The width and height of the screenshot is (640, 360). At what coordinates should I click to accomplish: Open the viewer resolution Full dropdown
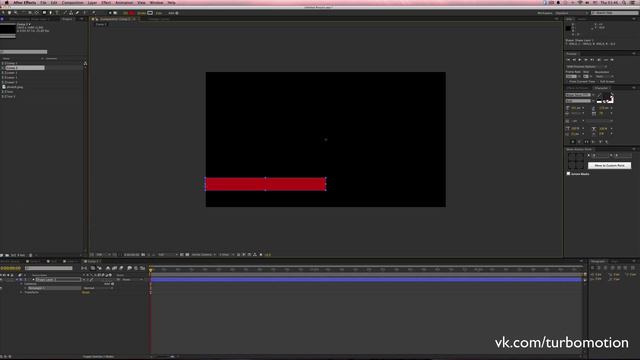point(167,255)
